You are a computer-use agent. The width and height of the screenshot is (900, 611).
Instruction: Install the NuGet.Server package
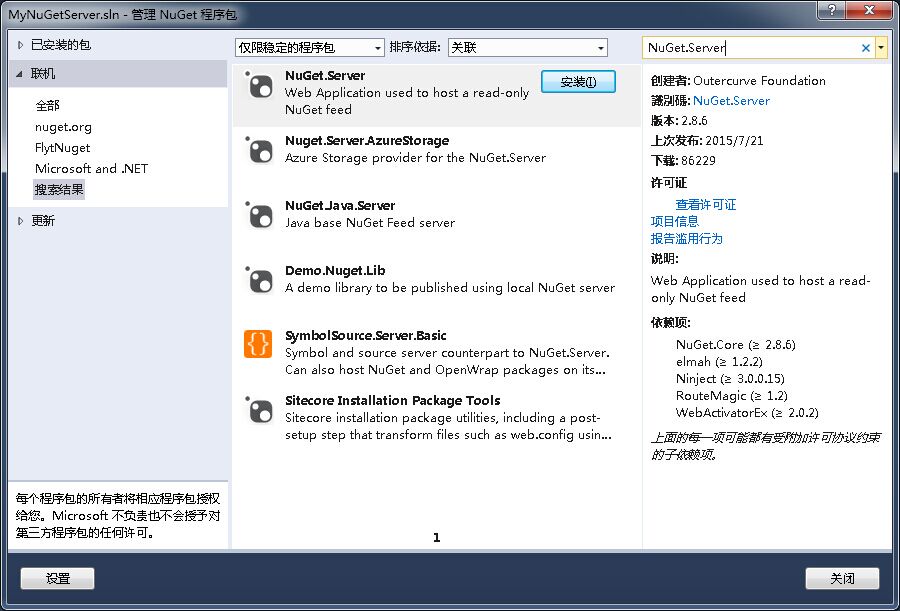[579, 82]
